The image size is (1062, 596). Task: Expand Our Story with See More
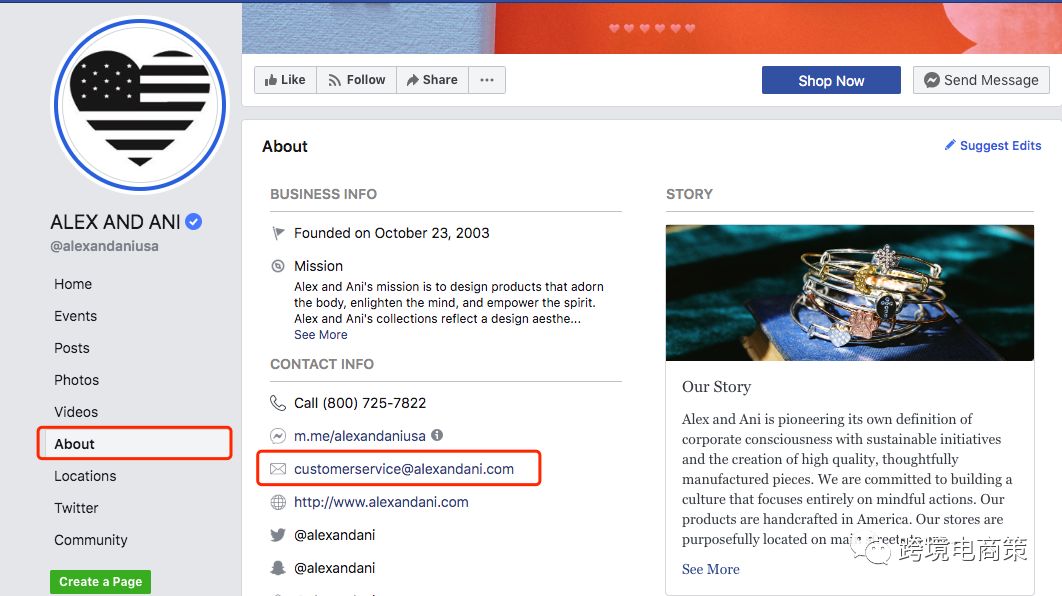tap(710, 570)
